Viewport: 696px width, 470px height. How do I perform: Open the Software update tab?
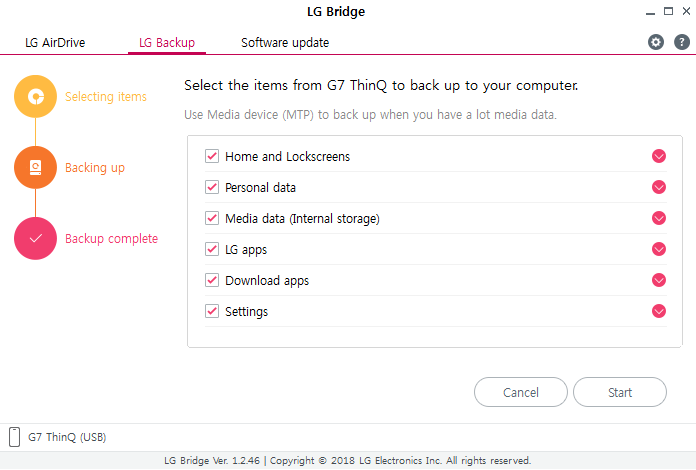click(x=285, y=43)
